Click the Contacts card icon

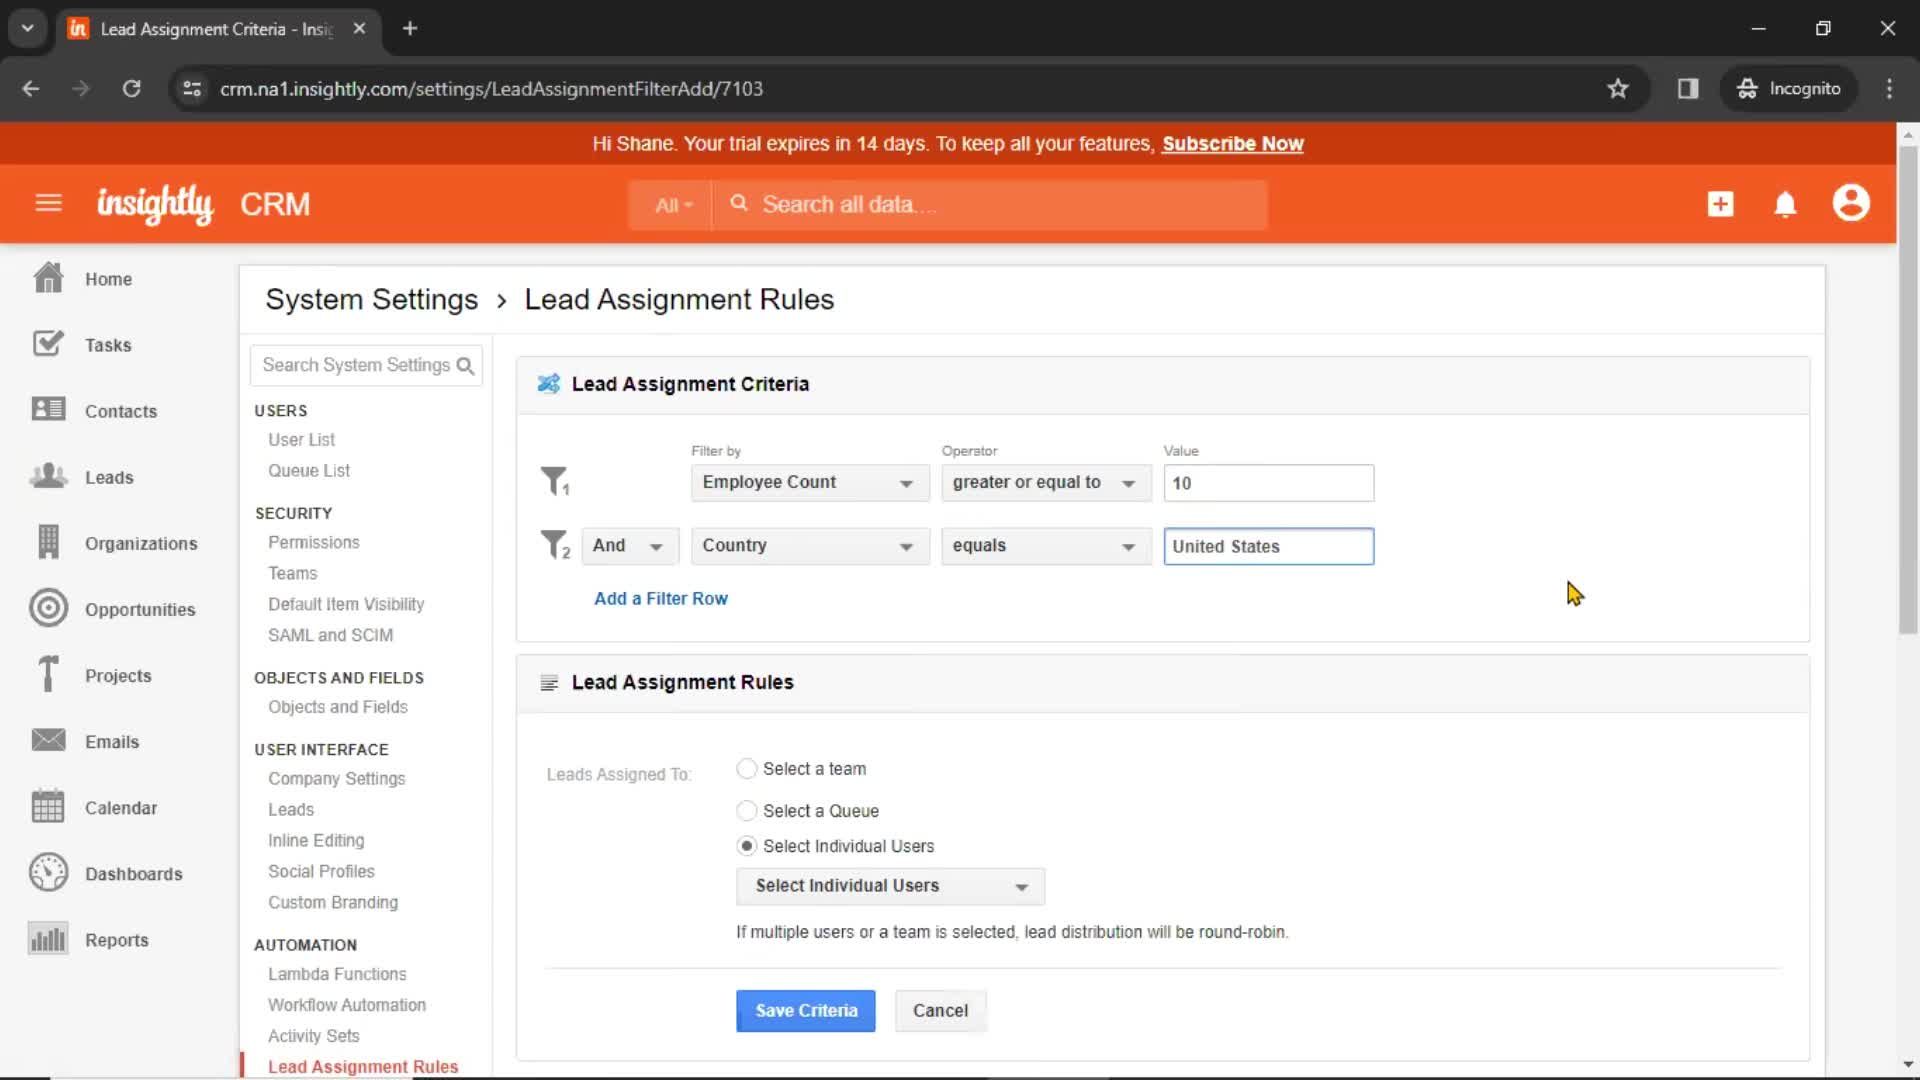[48, 410]
